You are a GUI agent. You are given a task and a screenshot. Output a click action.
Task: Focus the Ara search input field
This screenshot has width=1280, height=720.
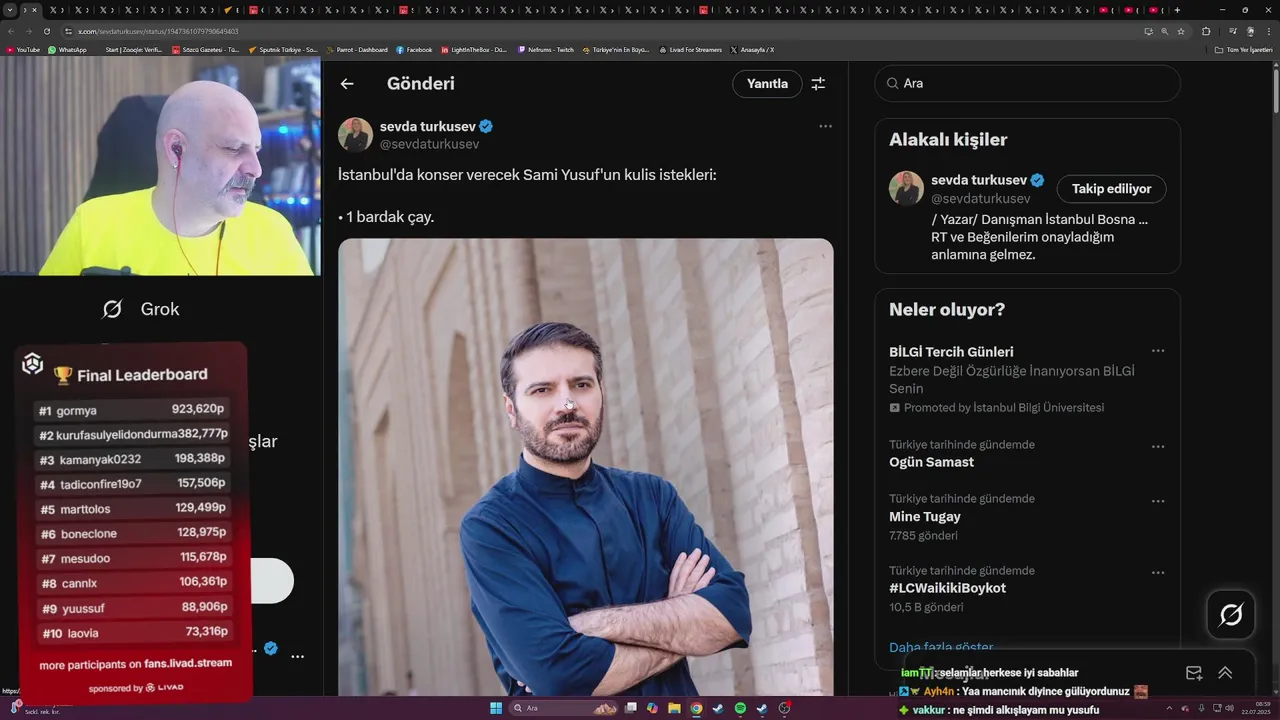coord(1027,84)
